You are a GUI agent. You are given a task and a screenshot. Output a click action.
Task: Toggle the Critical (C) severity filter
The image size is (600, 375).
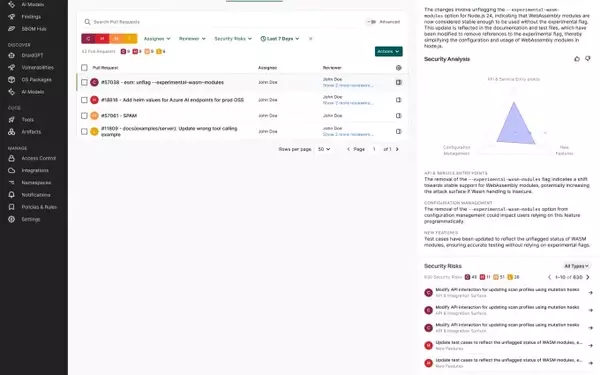click(x=88, y=39)
